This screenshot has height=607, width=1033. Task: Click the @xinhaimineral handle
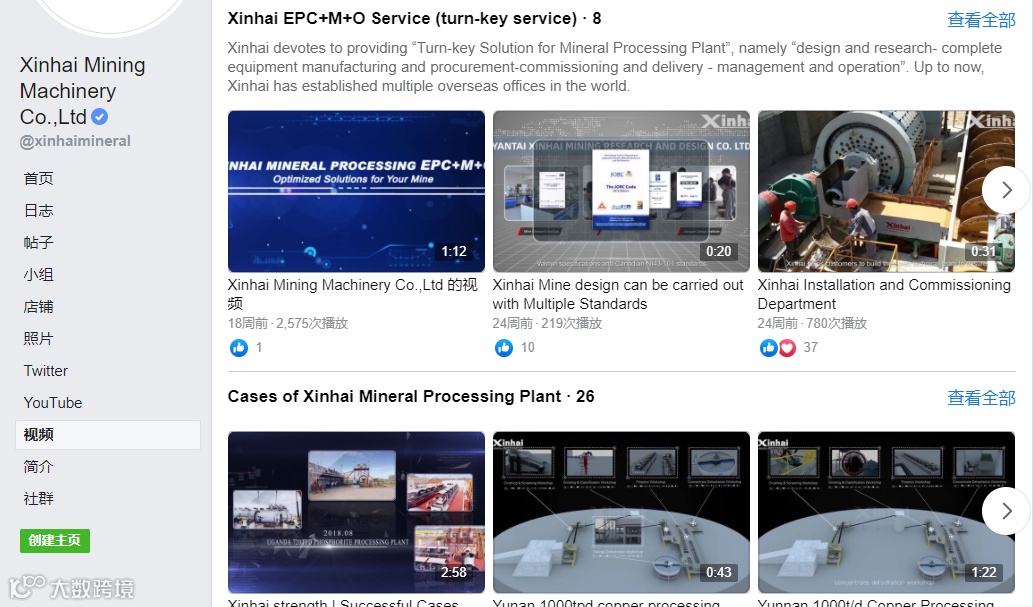point(75,141)
